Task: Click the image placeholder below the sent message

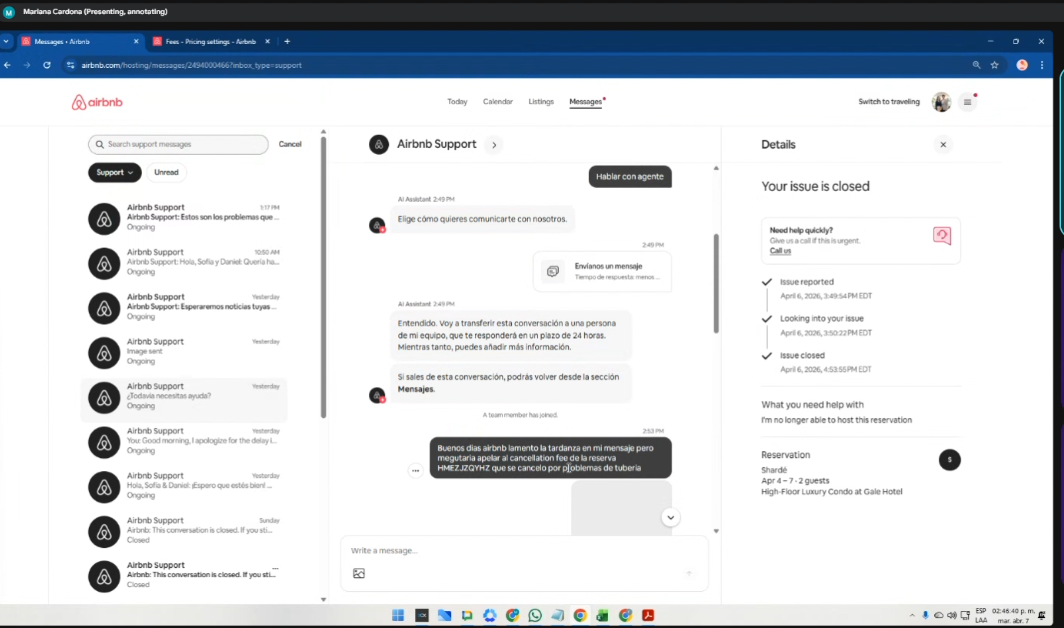Action: (x=621, y=508)
